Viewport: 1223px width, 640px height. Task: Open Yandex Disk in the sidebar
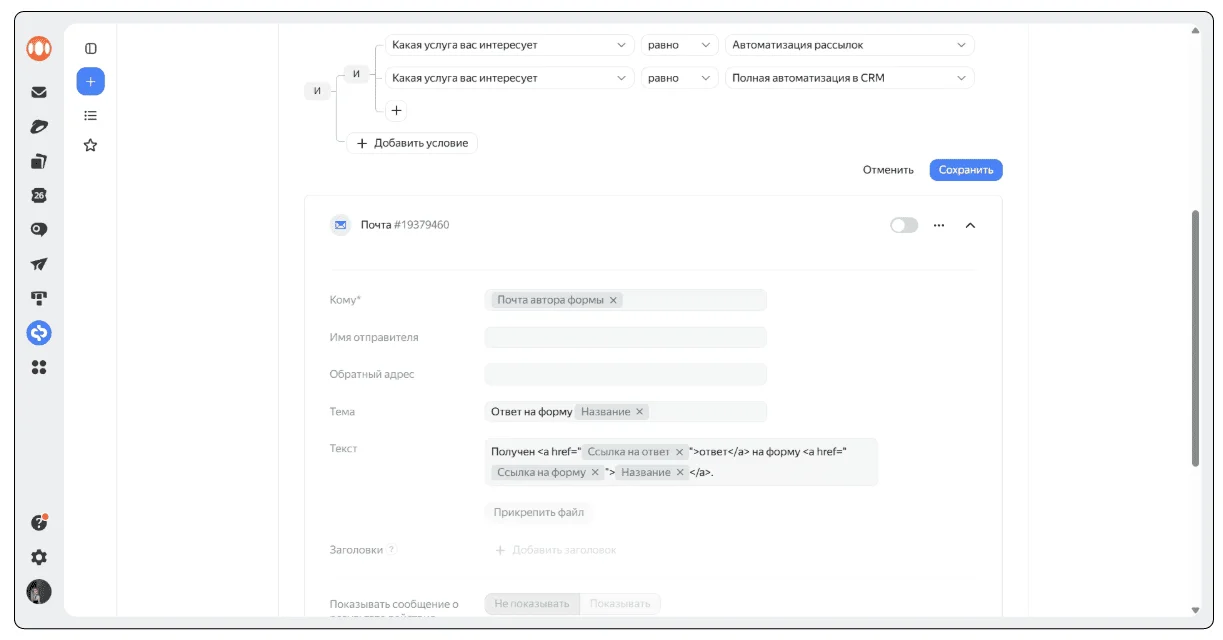(x=39, y=127)
